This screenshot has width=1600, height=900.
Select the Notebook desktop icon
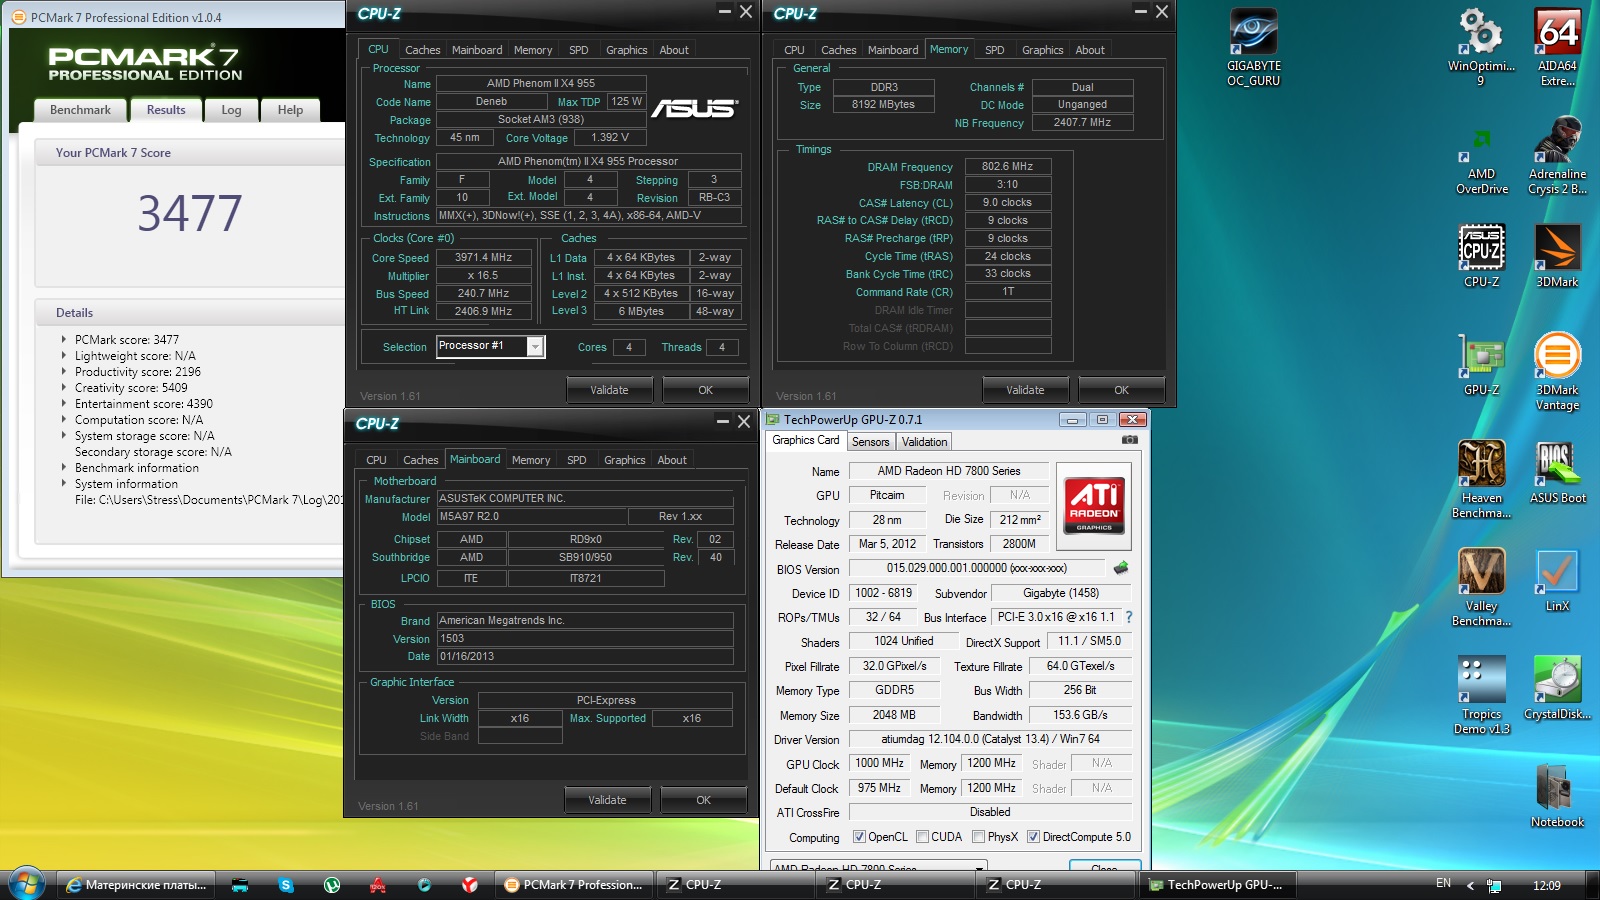1557,796
